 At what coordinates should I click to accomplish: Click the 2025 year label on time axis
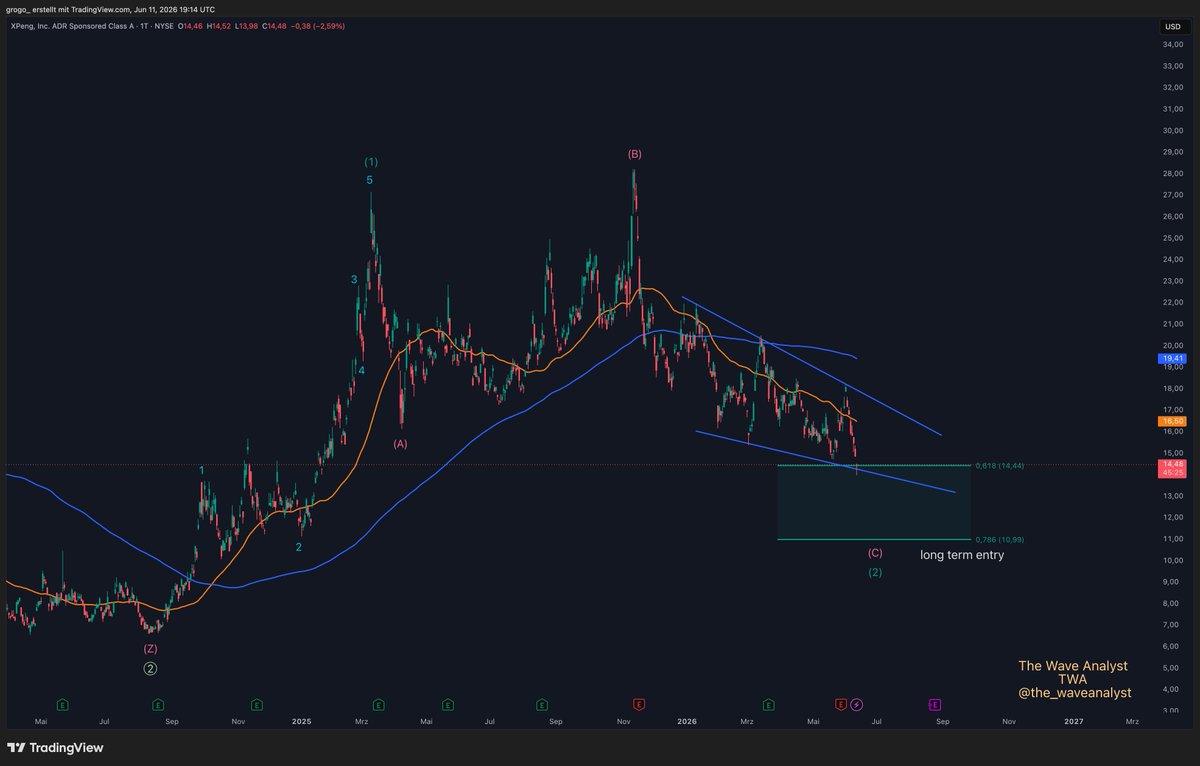302,721
